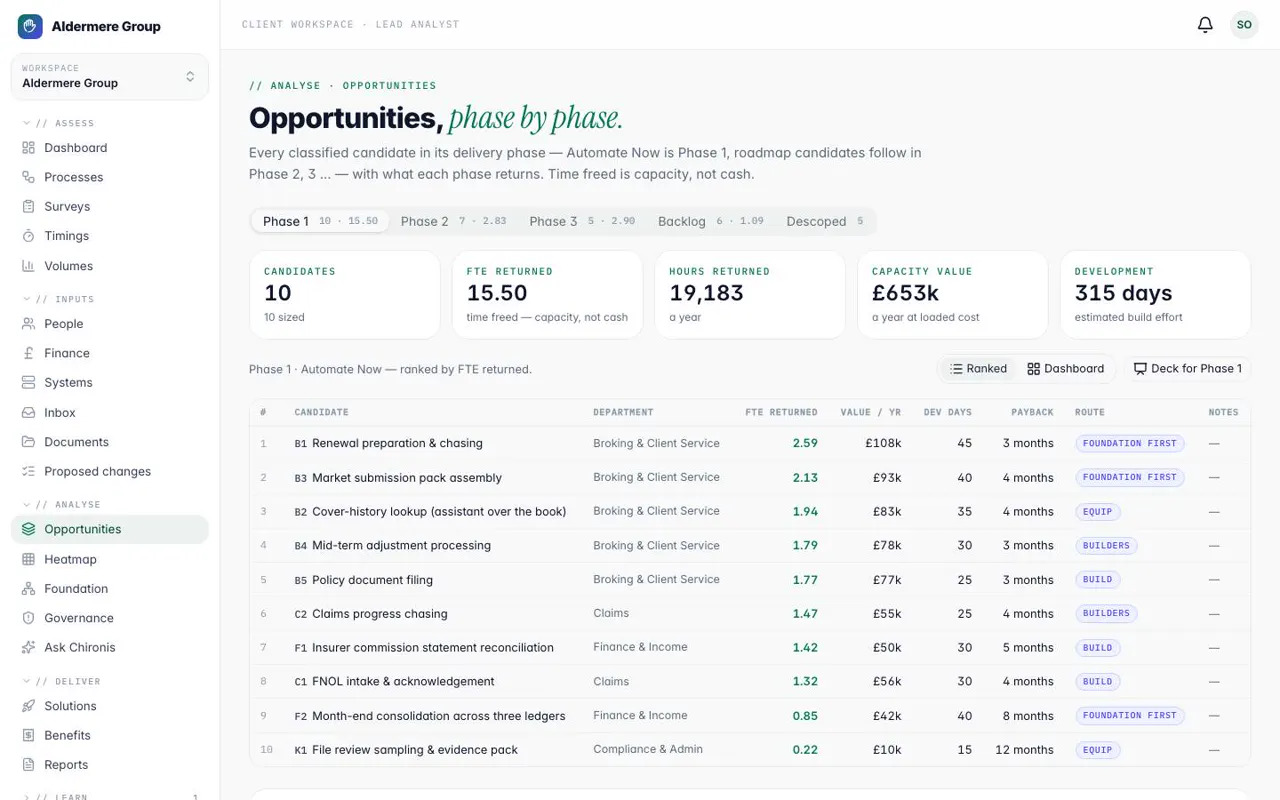The image size is (1280, 800).
Task: Click the FTE RETURNED 15.50 summary card
Action: pos(547,295)
